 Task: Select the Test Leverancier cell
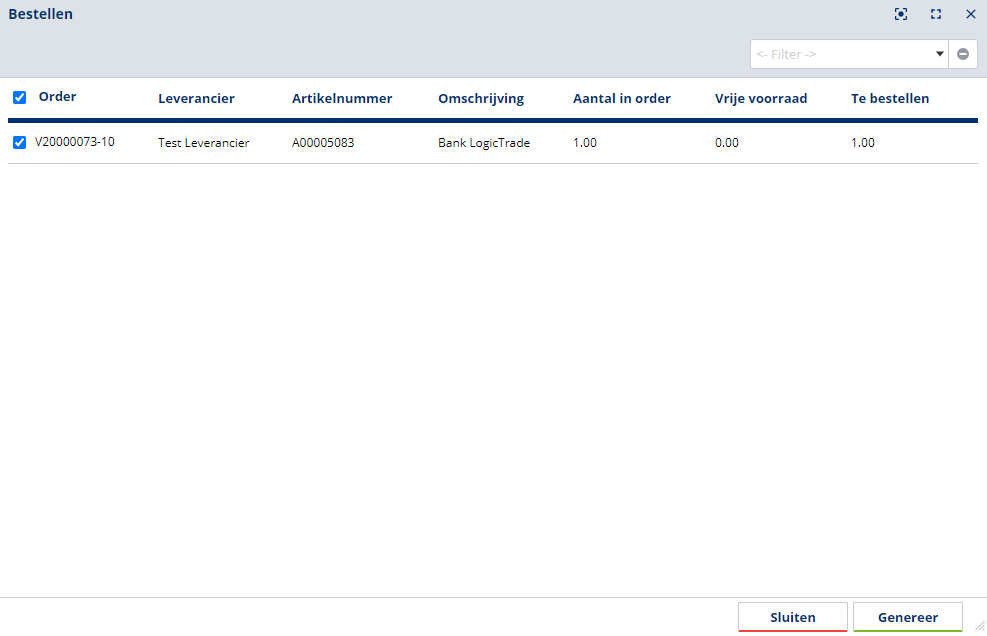click(x=203, y=143)
